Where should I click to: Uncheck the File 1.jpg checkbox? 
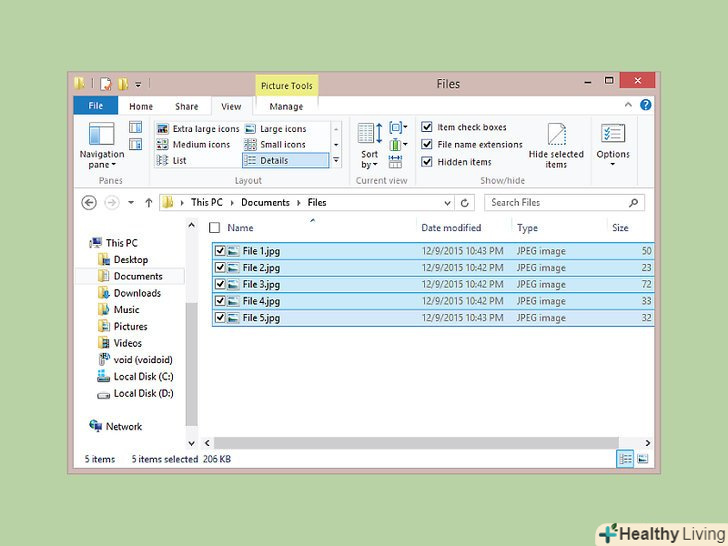coord(220,251)
